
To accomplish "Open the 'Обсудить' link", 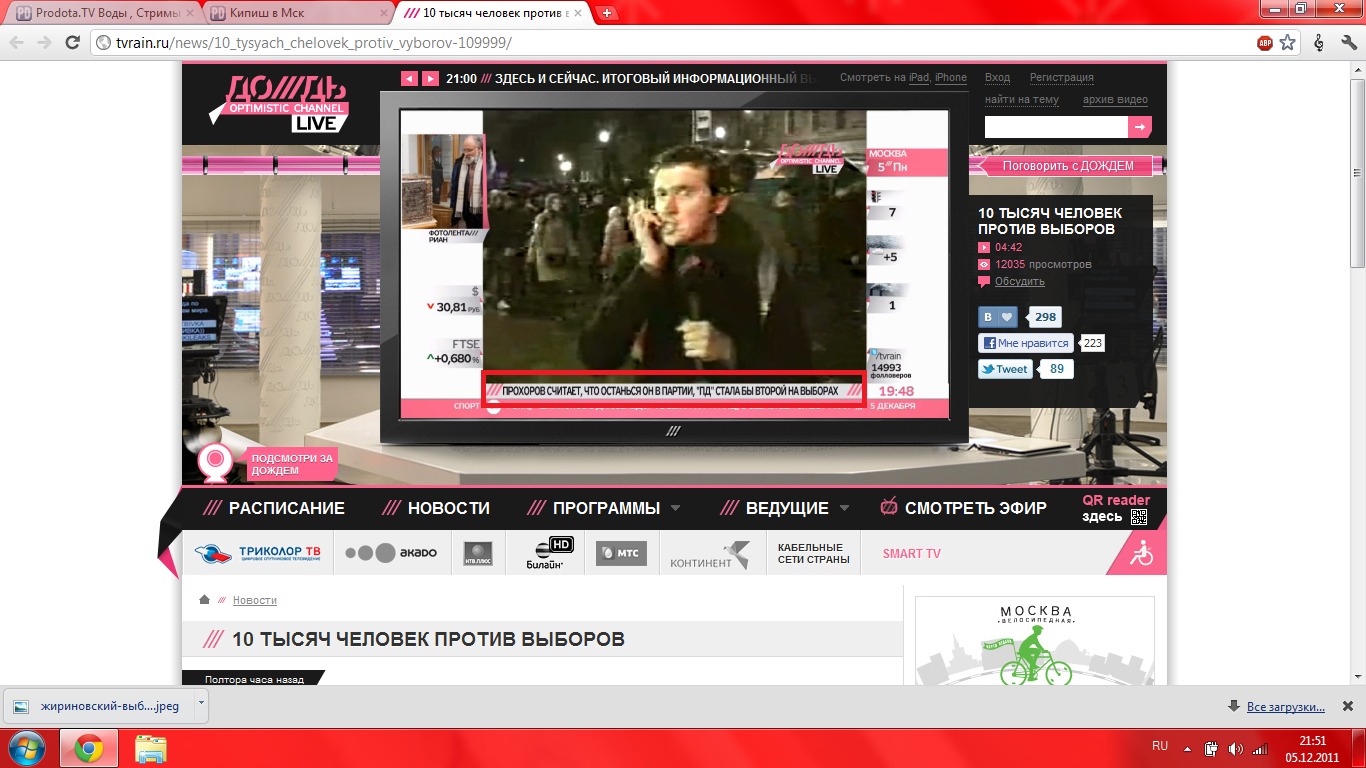I will click(1020, 281).
